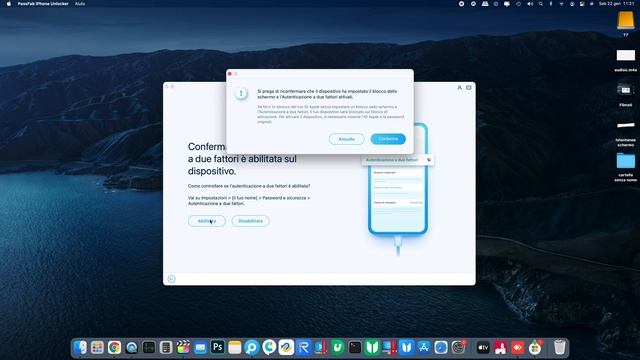Open the feedback icon beside the account icon
The height and width of the screenshot is (360, 640).
click(469, 87)
